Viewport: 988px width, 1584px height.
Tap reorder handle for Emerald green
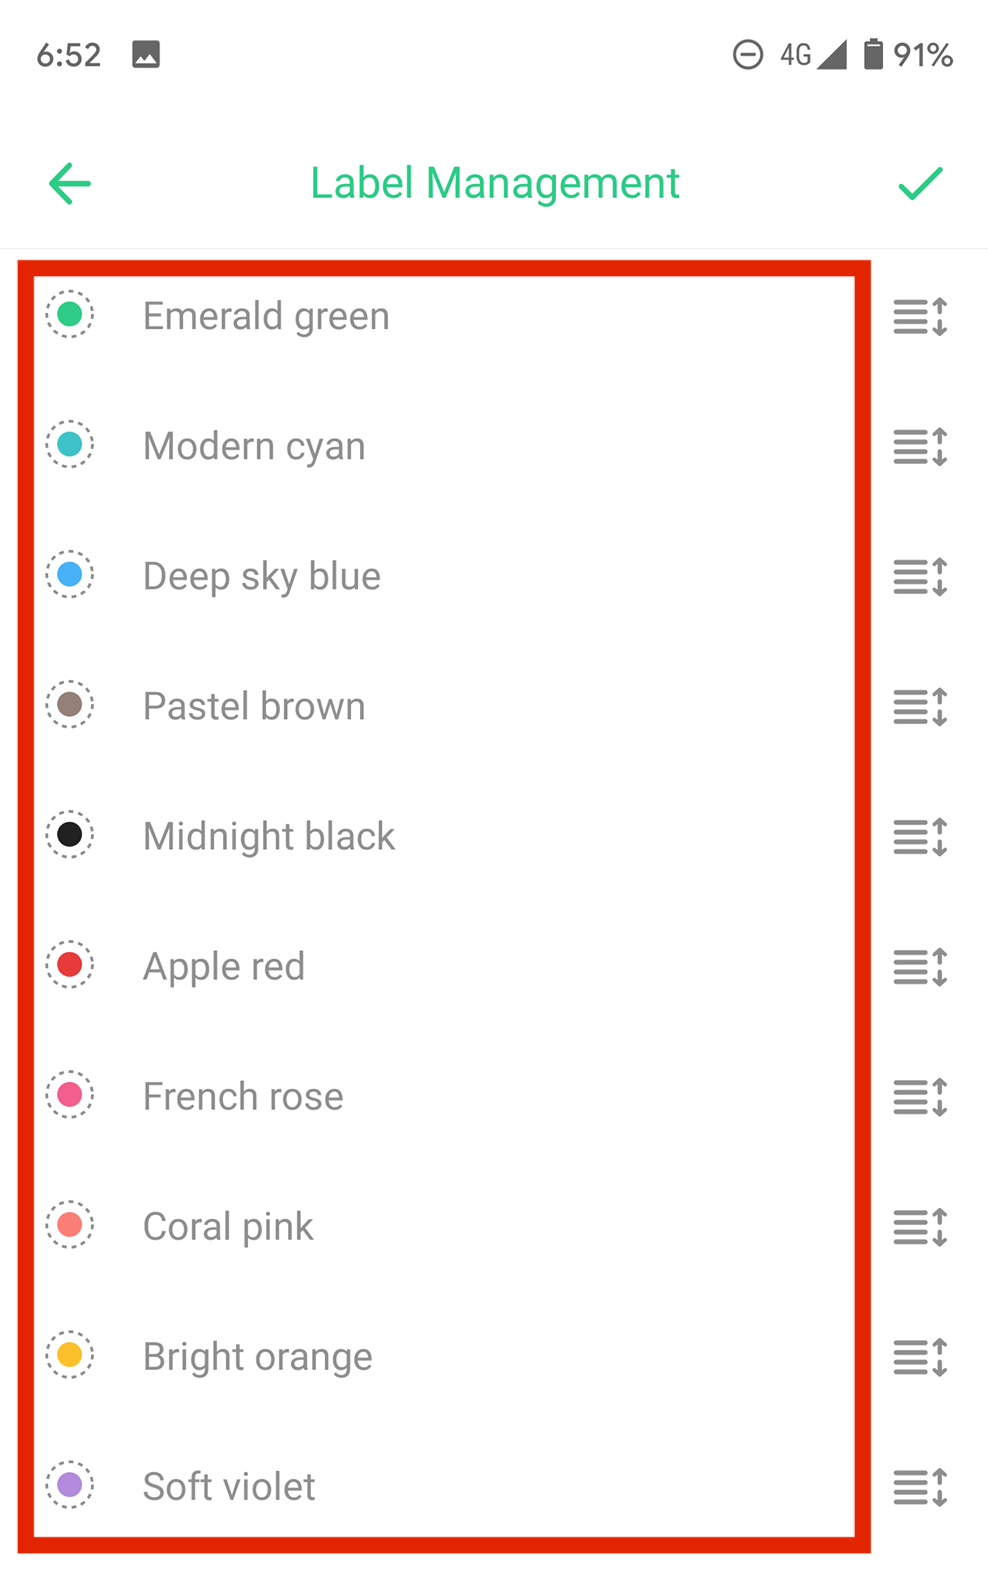(x=920, y=317)
